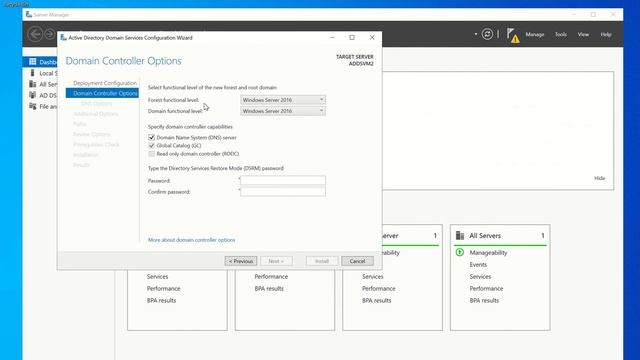Viewport: 640px width, 360px height.
Task: Click Events in All Servers tile
Action: coord(478,265)
